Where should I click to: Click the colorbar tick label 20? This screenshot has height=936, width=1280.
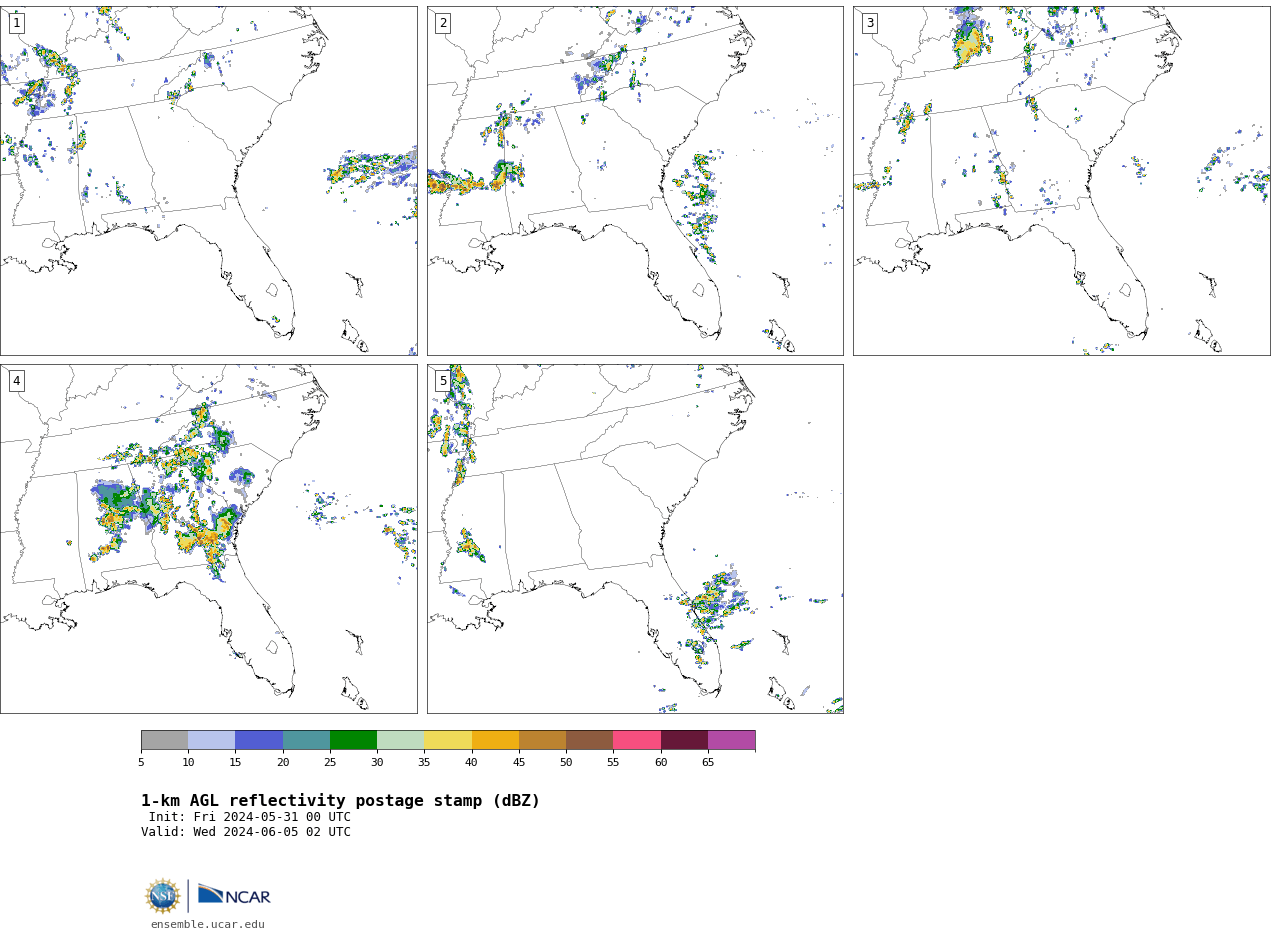[283, 762]
